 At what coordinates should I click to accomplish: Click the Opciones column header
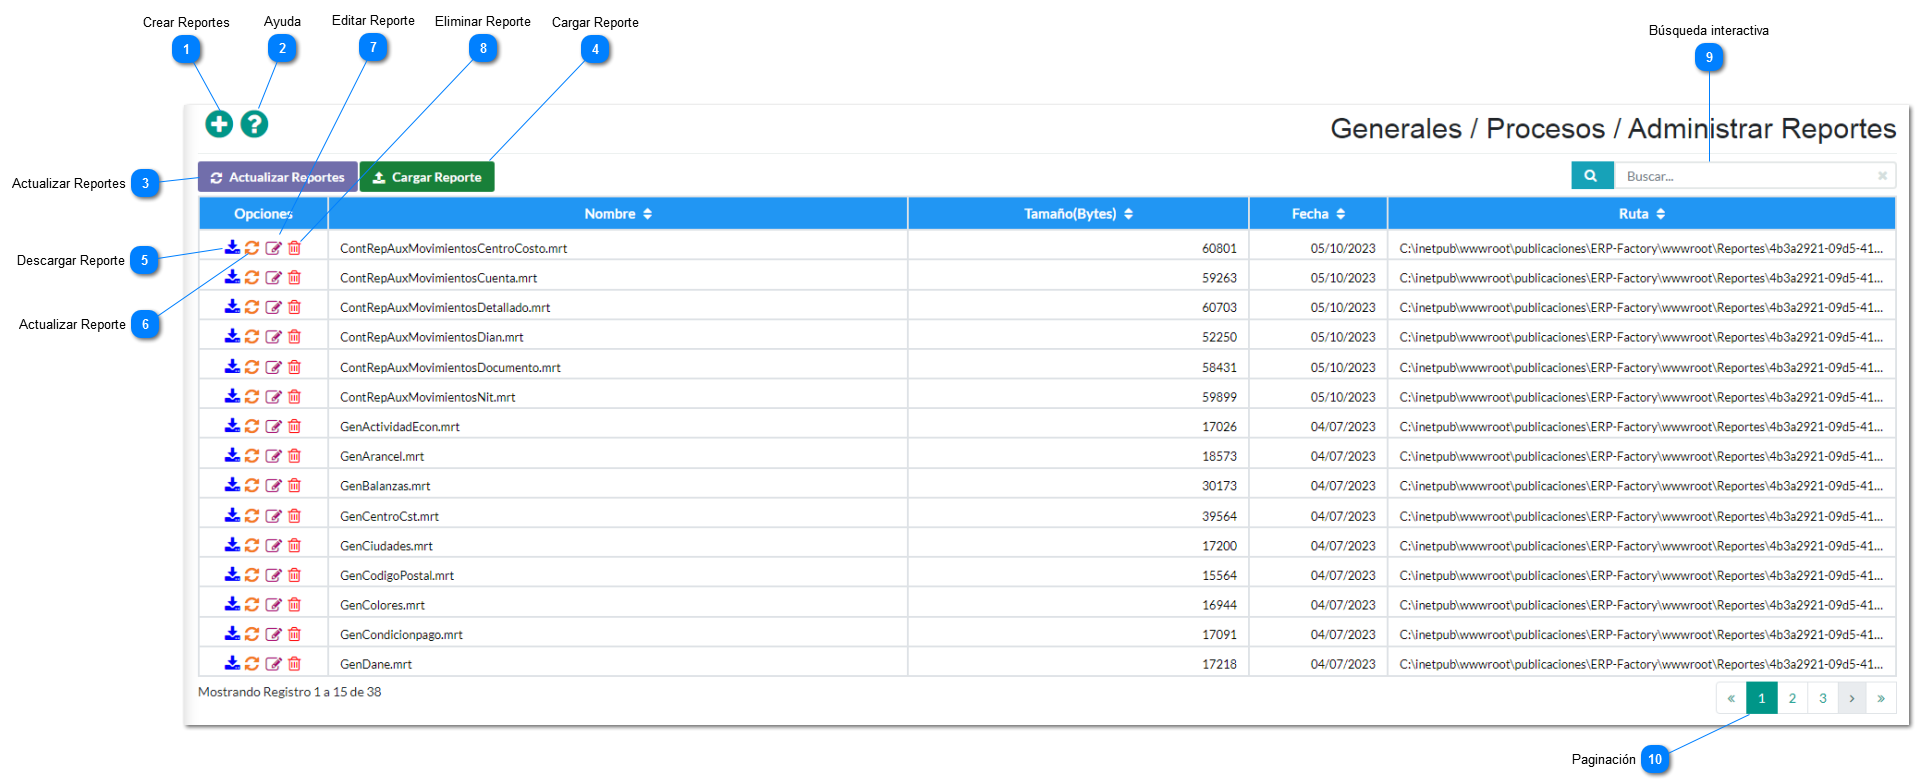point(263,214)
